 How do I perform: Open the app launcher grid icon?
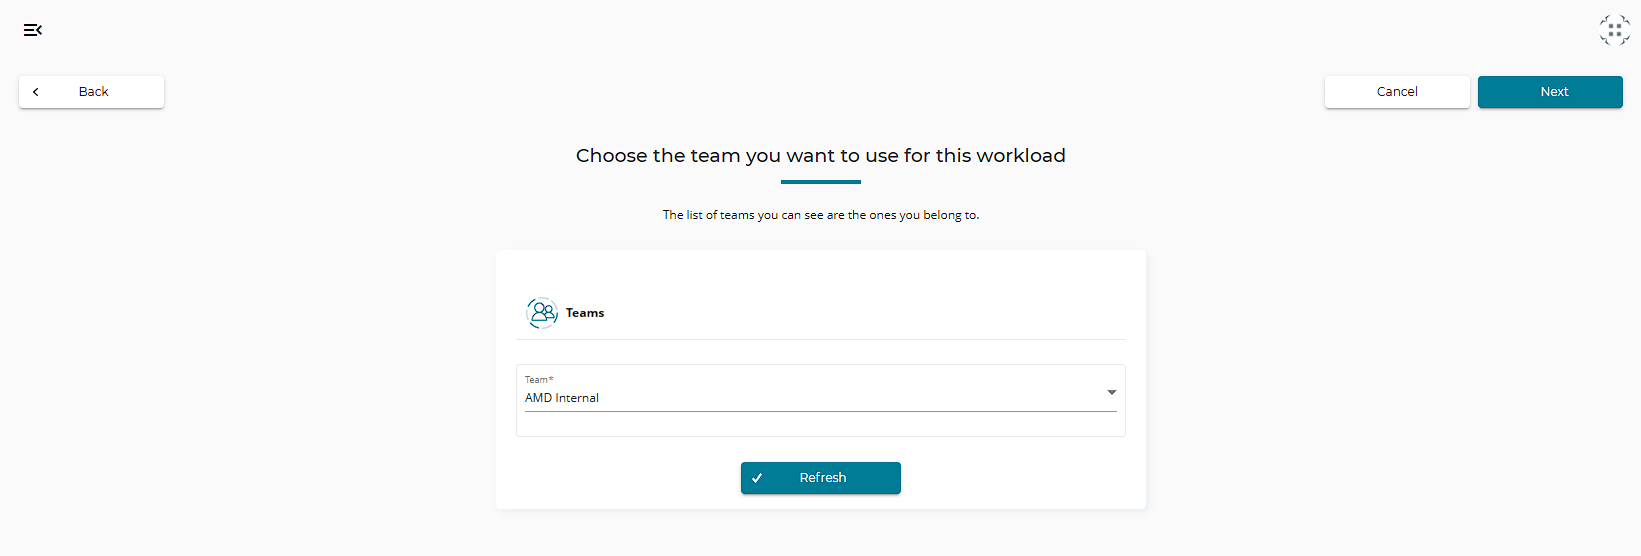pos(1614,30)
